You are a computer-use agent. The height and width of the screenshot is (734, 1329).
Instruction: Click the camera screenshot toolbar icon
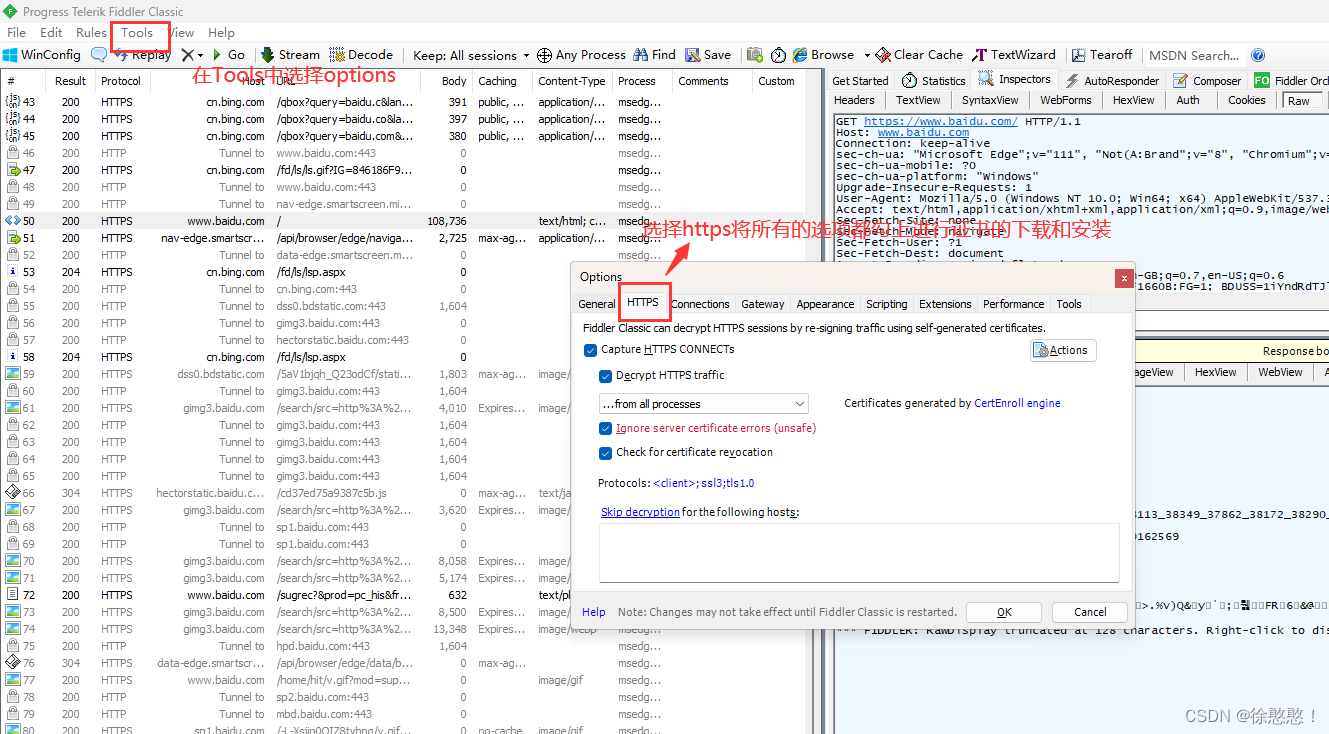[x=753, y=55]
